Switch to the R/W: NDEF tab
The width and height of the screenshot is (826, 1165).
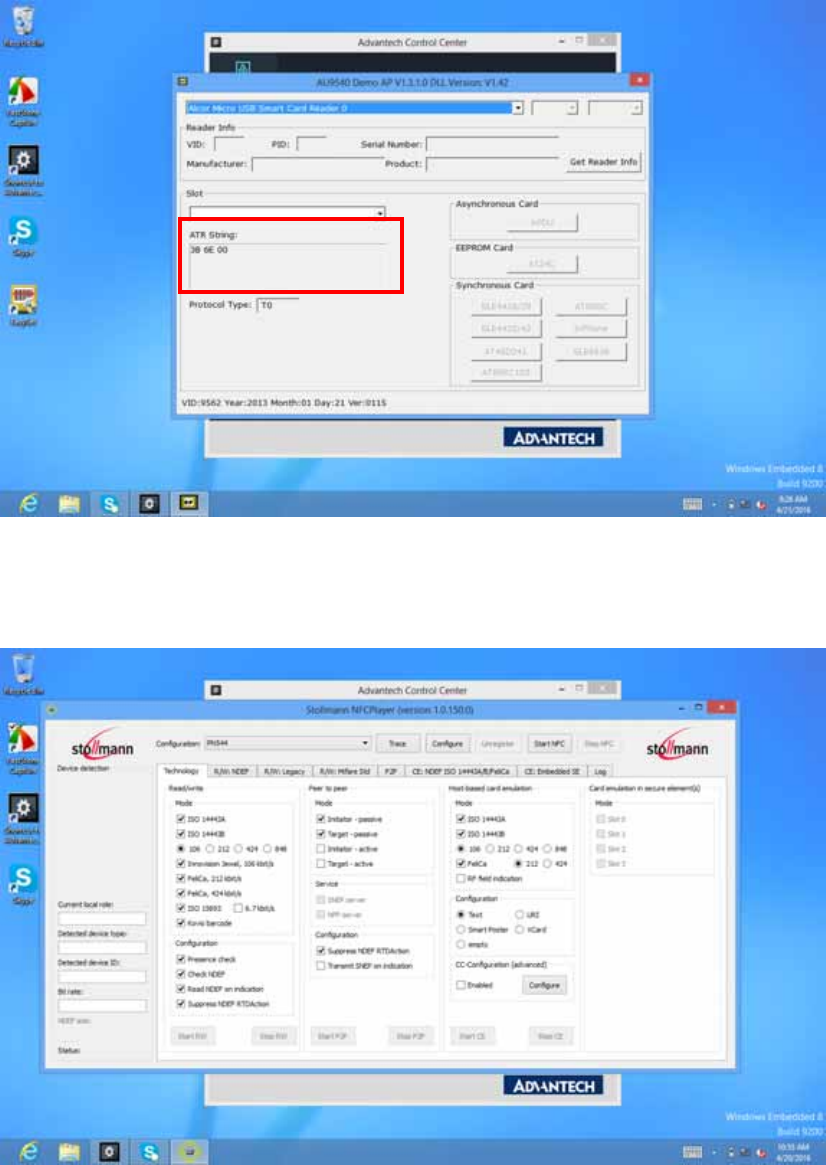[231, 772]
